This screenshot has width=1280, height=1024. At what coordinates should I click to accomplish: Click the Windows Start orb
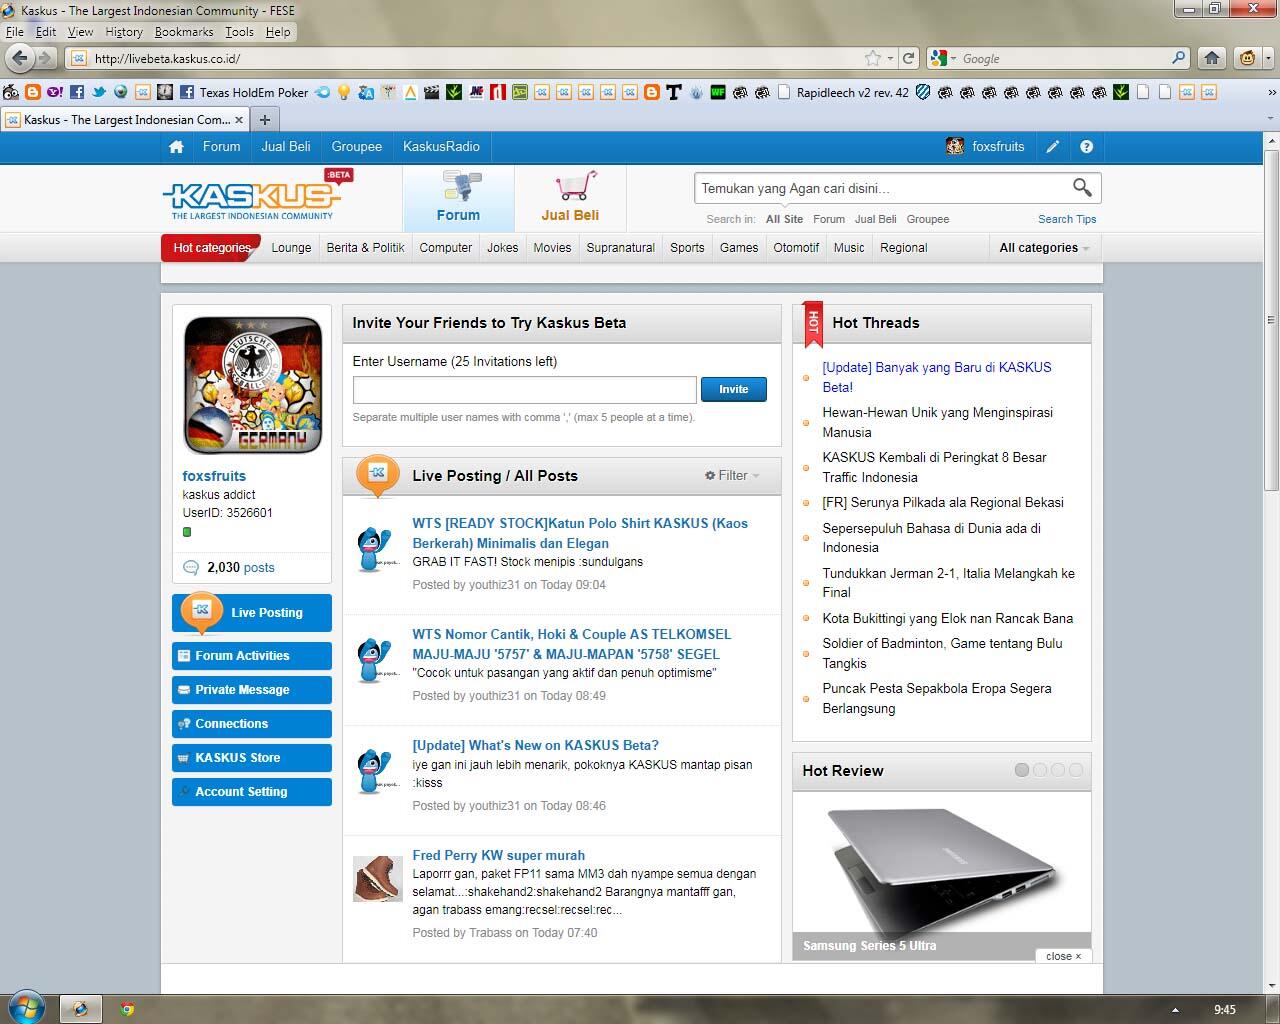(x=26, y=1007)
